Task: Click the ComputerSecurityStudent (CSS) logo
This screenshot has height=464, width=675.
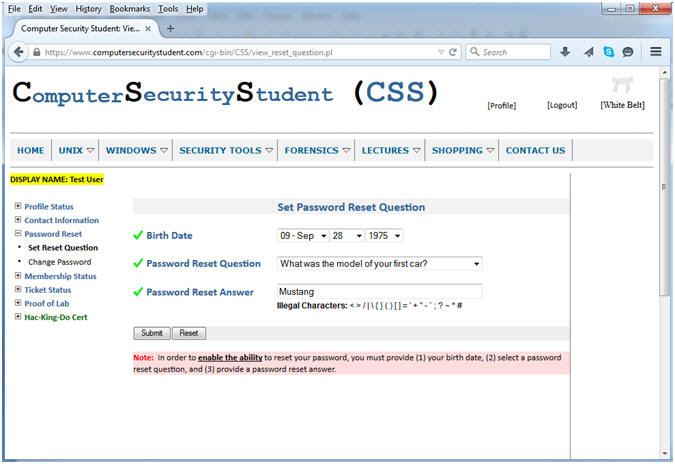Action: click(225, 93)
